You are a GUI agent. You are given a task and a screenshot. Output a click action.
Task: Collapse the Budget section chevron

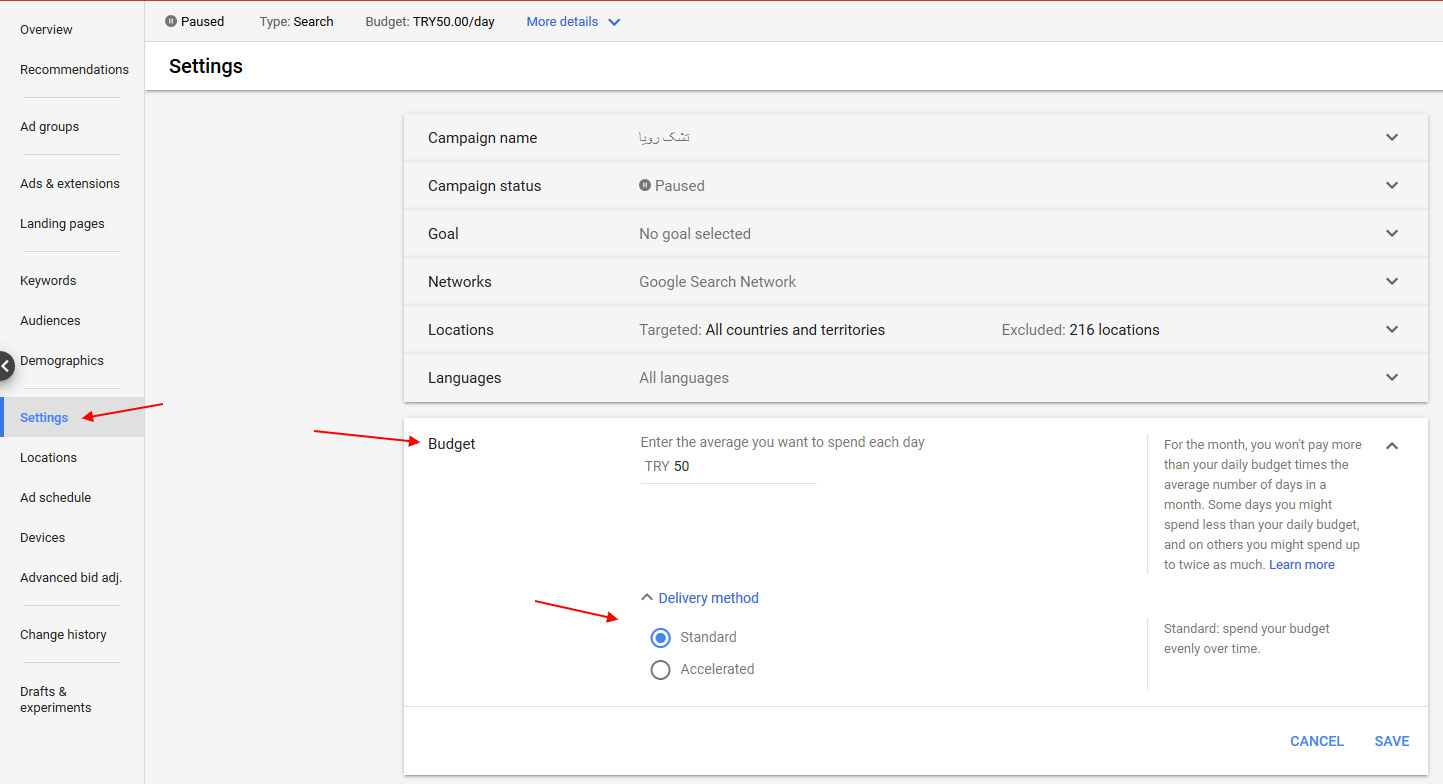[x=1392, y=446]
